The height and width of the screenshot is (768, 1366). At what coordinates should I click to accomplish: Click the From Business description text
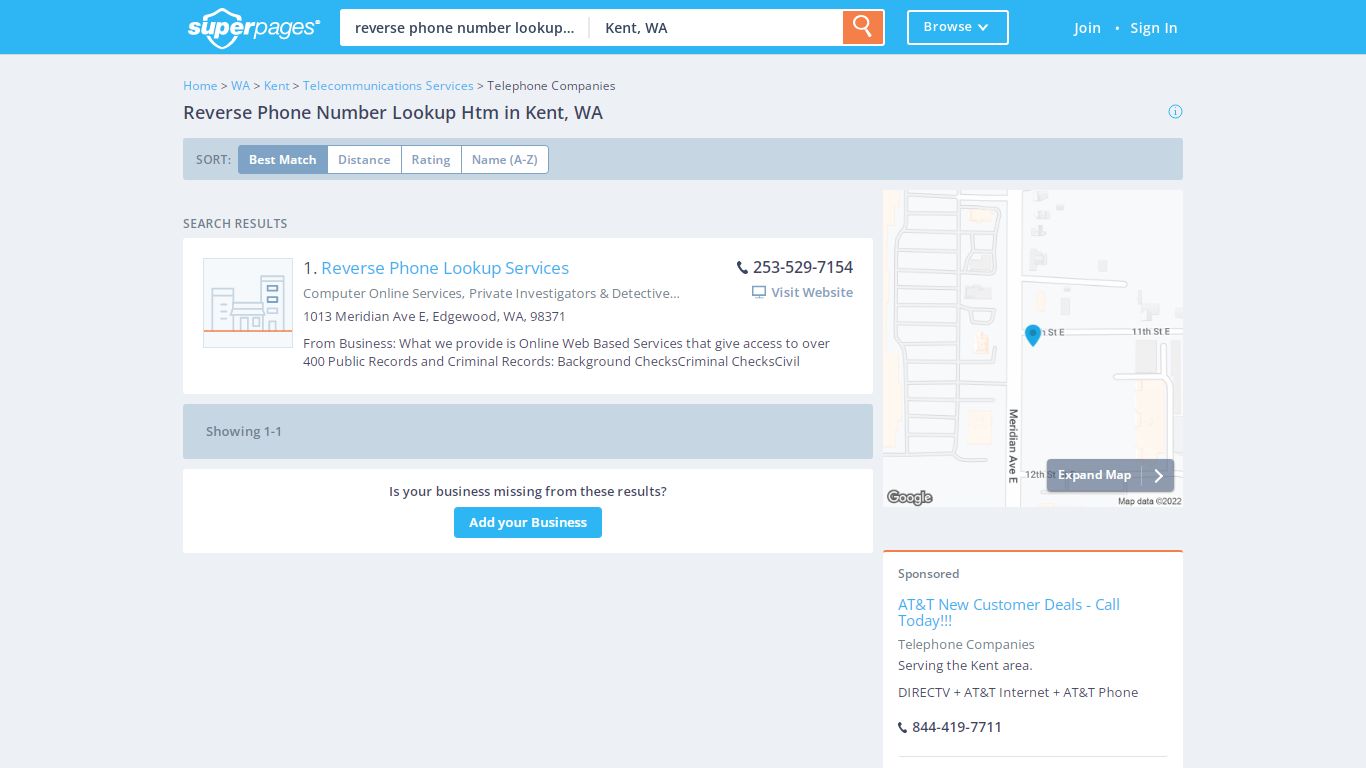click(x=567, y=352)
